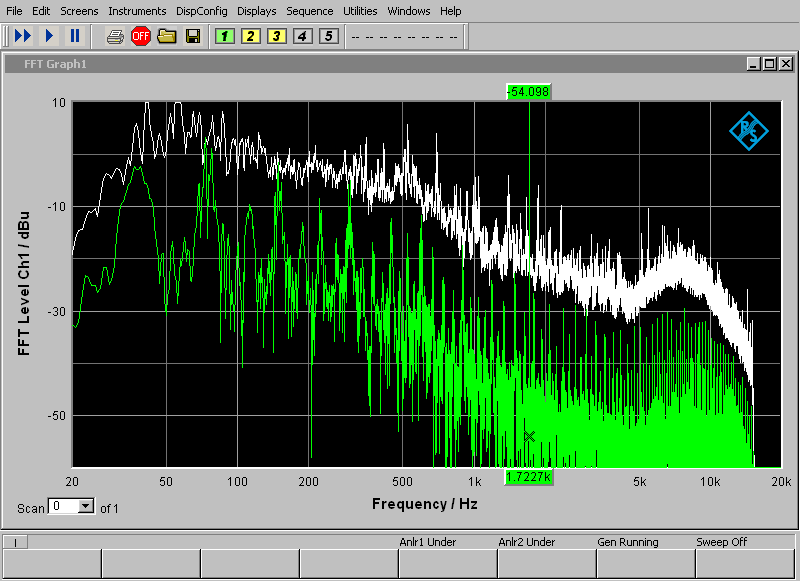Click the softkey under Sweep Off
Image resolution: width=800 pixels, height=581 pixels.
(x=746, y=563)
